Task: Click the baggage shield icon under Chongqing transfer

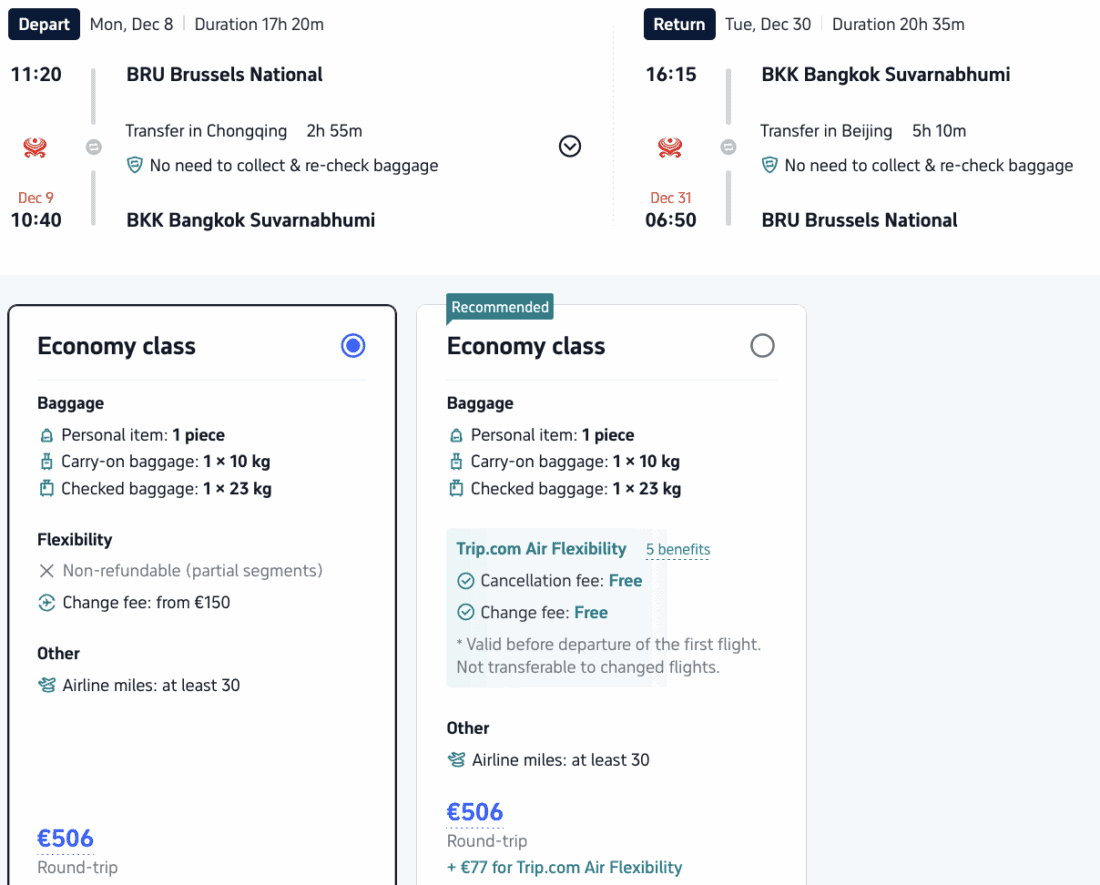Action: pos(135,165)
